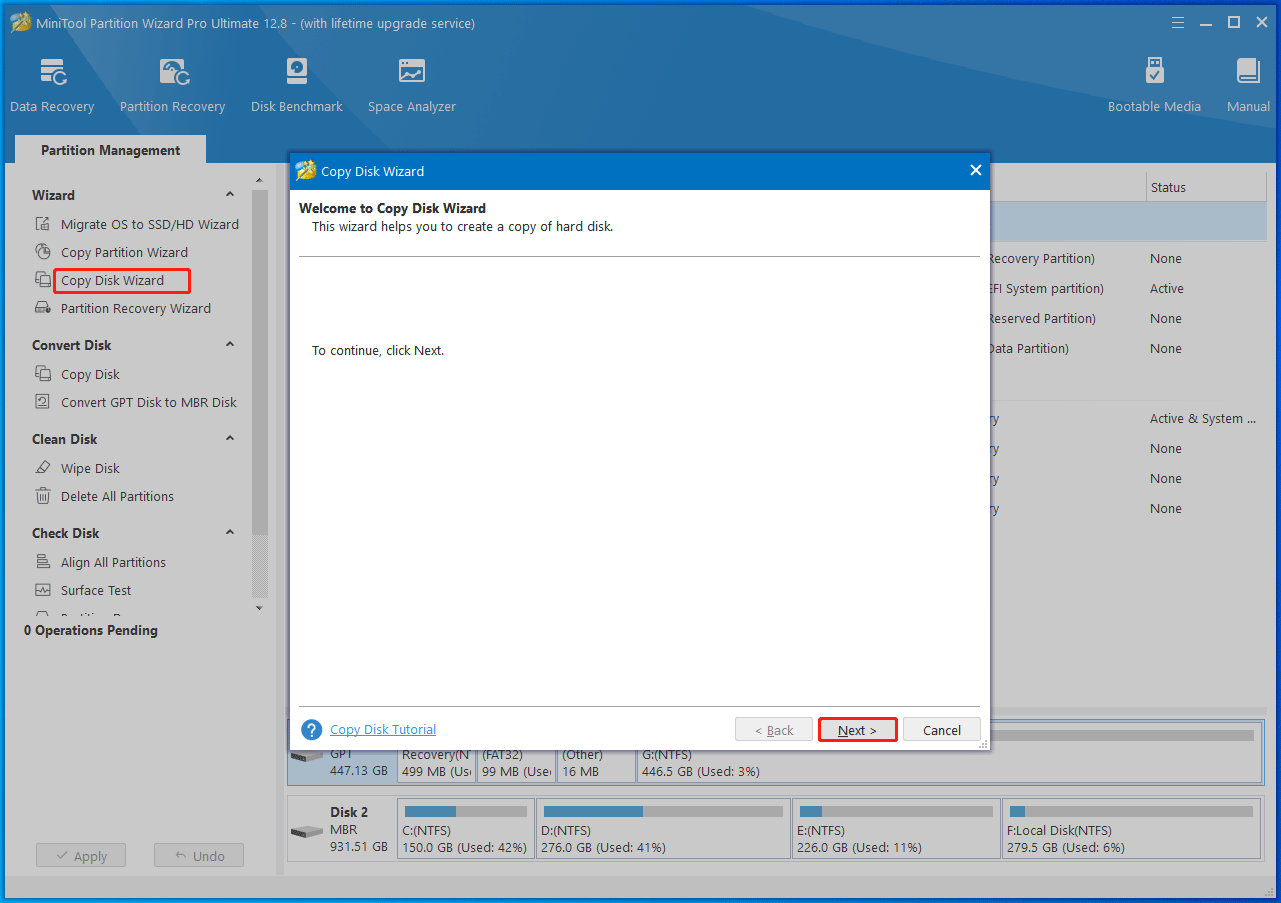The height and width of the screenshot is (903, 1281).
Task: Click 'Active & System' status cell
Action: (x=1203, y=419)
